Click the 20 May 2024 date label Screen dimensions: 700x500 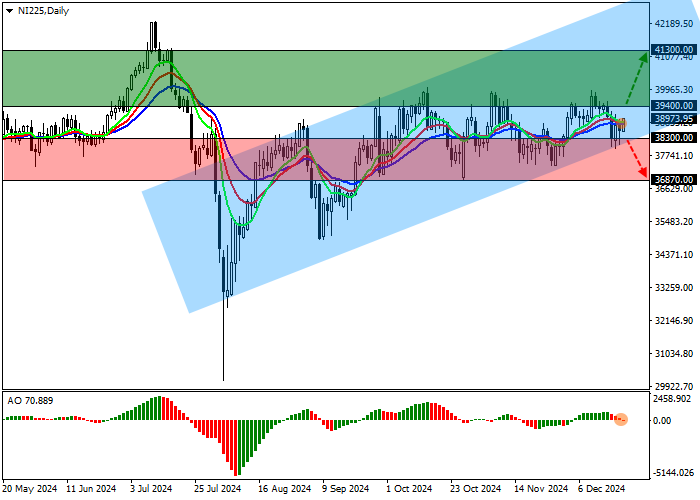tap(28, 489)
